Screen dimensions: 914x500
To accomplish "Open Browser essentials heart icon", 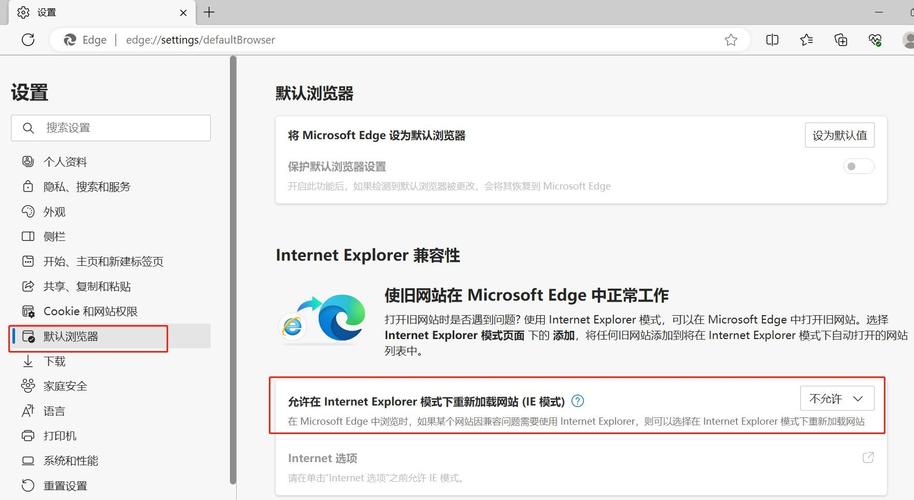I will (875, 40).
